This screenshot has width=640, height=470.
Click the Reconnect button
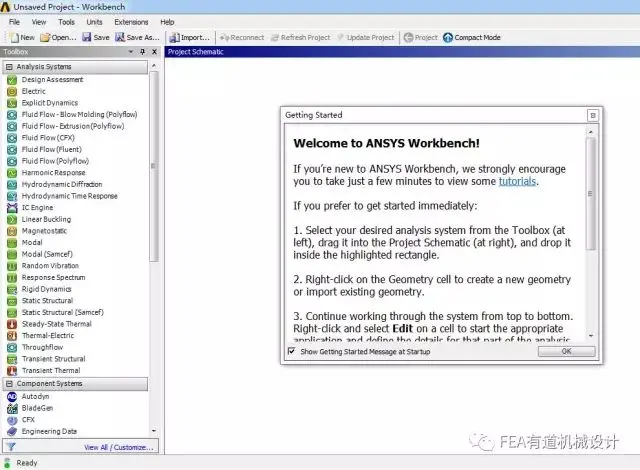pos(242,38)
